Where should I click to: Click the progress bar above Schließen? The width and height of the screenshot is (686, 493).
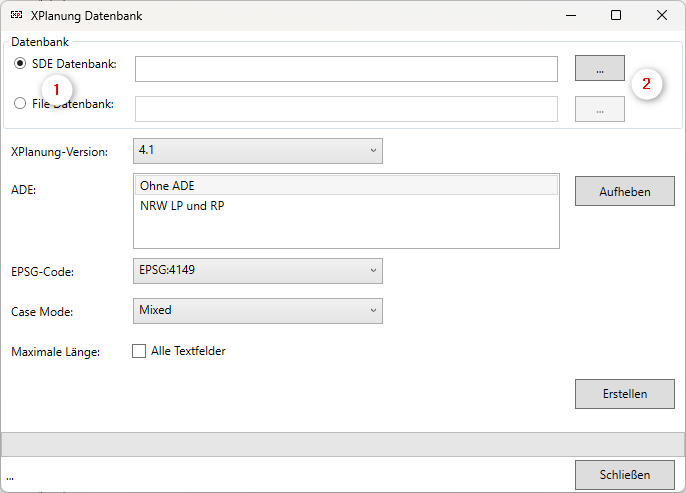(x=343, y=444)
